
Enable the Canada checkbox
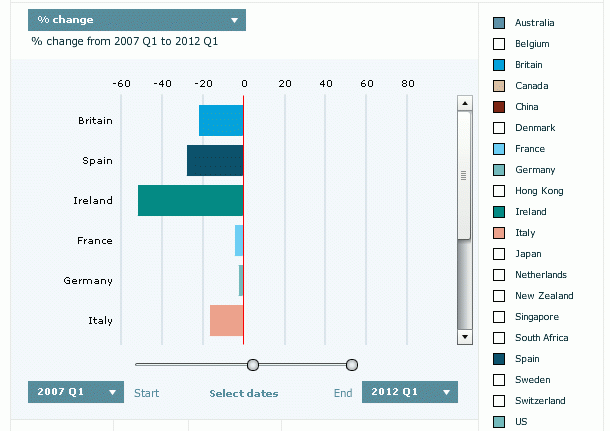tap(499, 86)
